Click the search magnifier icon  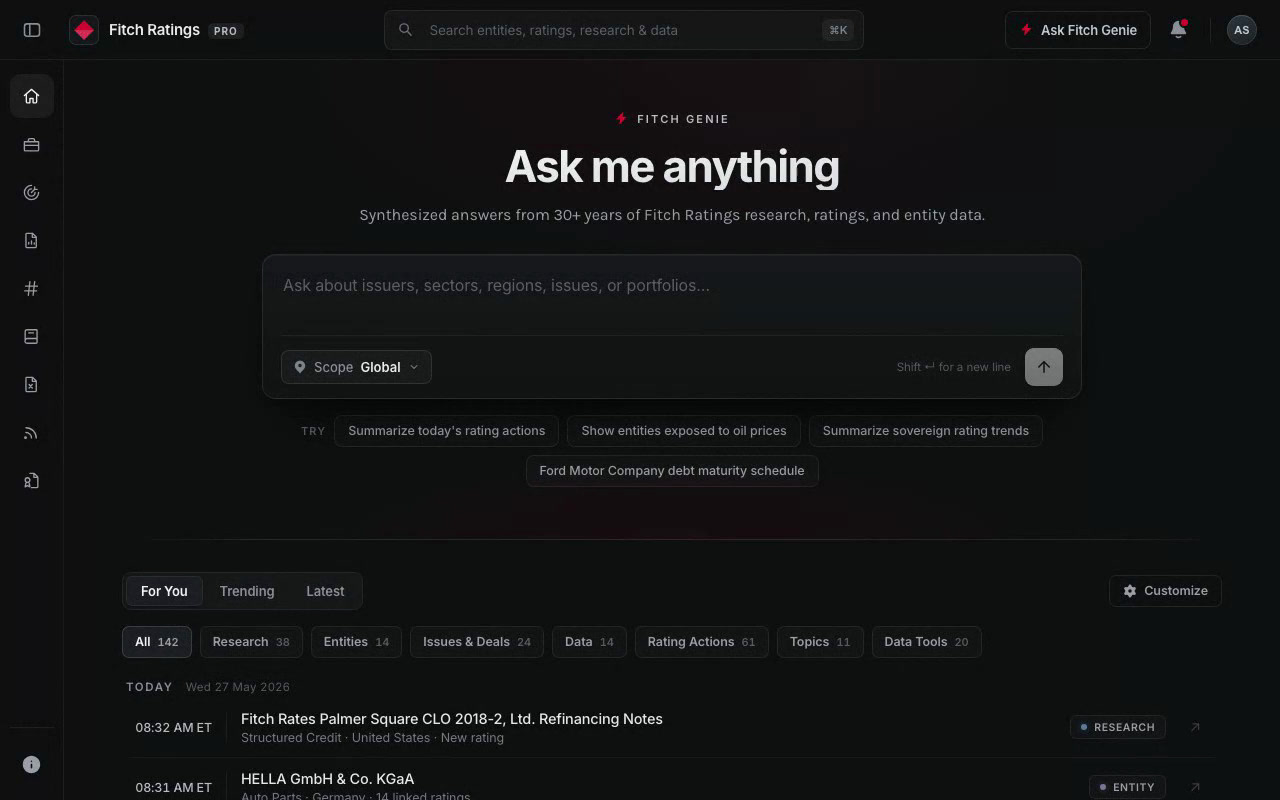pos(405,30)
